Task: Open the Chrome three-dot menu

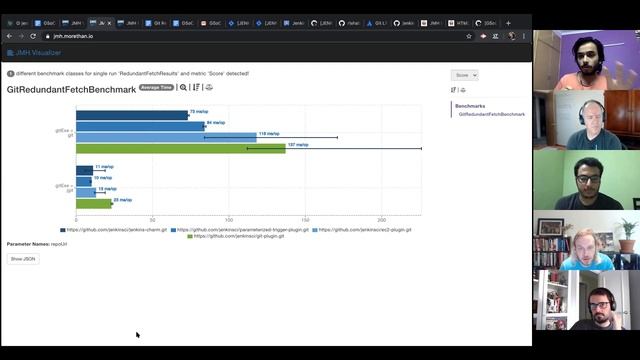Action: (524, 36)
